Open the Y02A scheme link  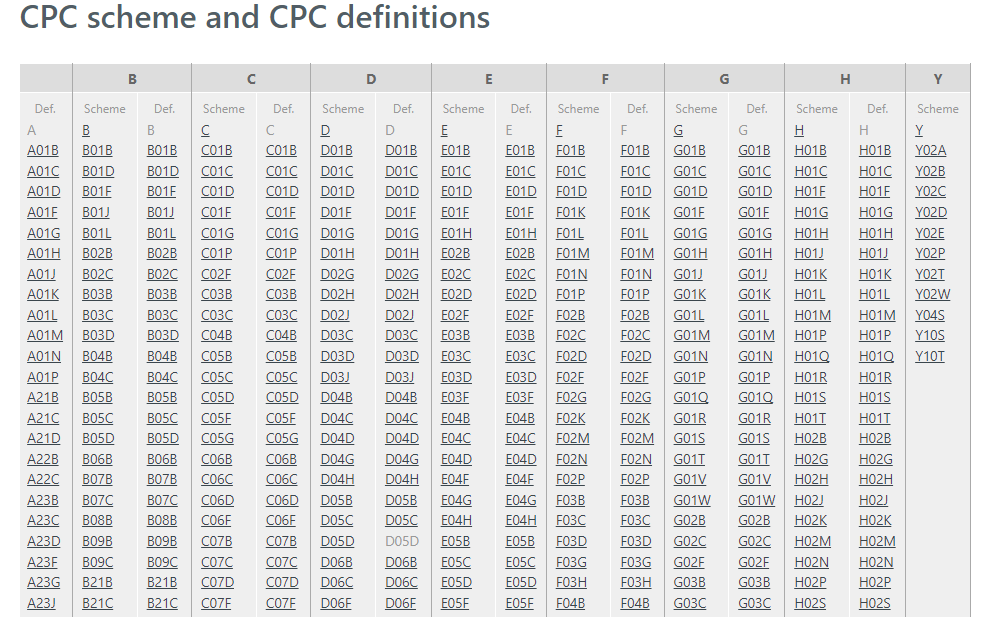930,151
